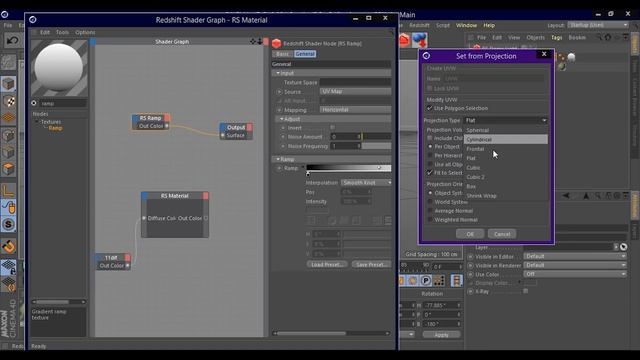Click the Viewport Solo S icon
The width and height of the screenshot is (640, 360).
point(8,224)
